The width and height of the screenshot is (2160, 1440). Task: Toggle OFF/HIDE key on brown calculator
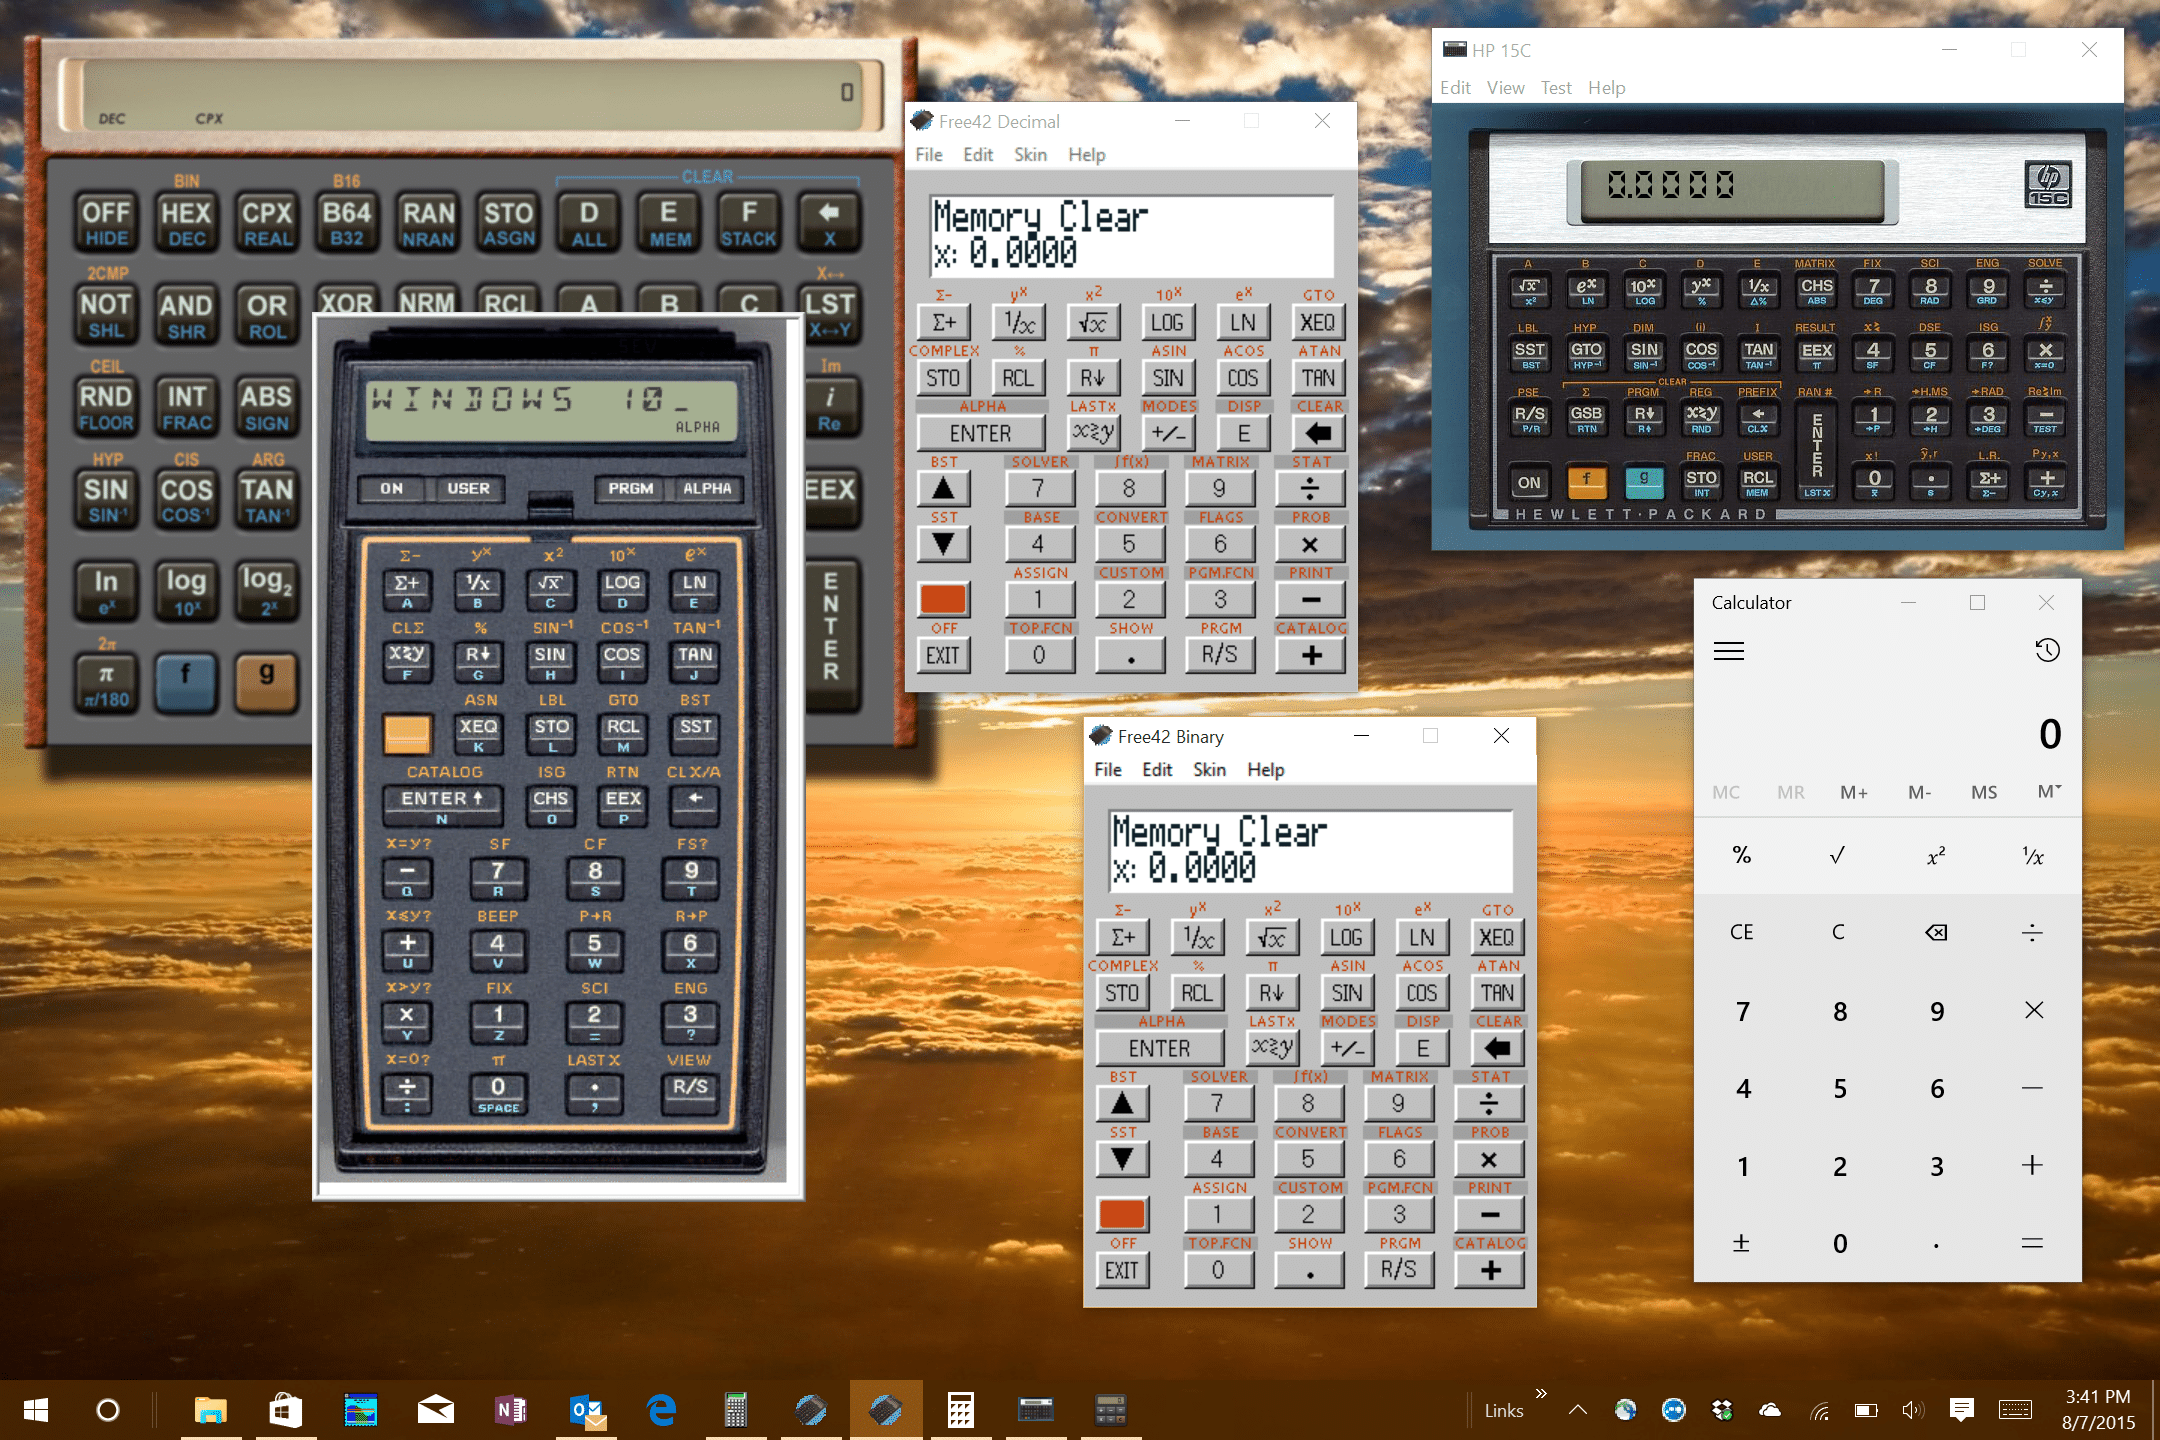(x=106, y=222)
